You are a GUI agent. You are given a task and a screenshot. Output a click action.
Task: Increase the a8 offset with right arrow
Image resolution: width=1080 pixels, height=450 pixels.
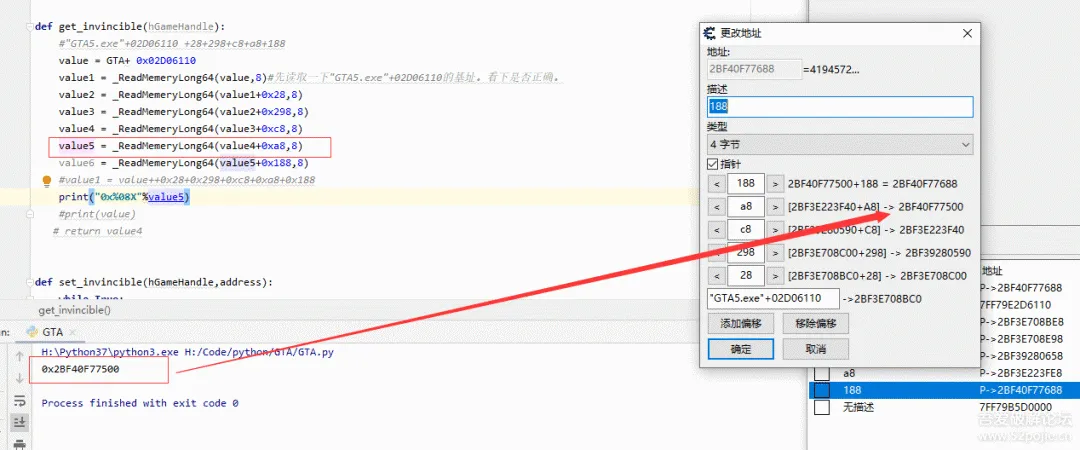tap(775, 207)
